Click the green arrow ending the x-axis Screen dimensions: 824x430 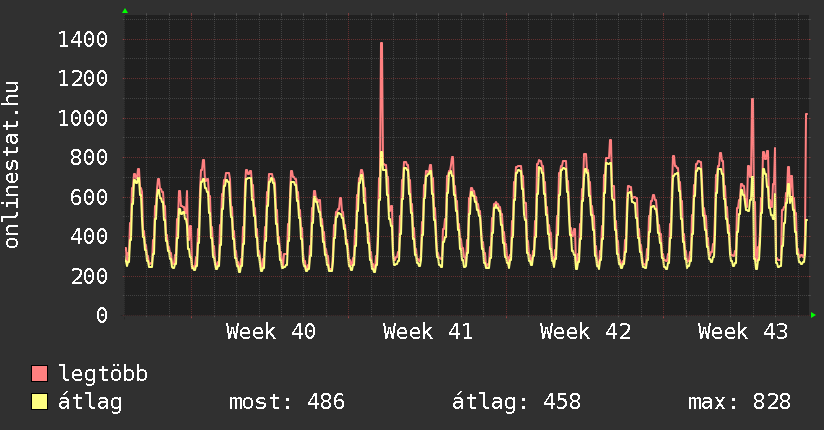tap(813, 316)
